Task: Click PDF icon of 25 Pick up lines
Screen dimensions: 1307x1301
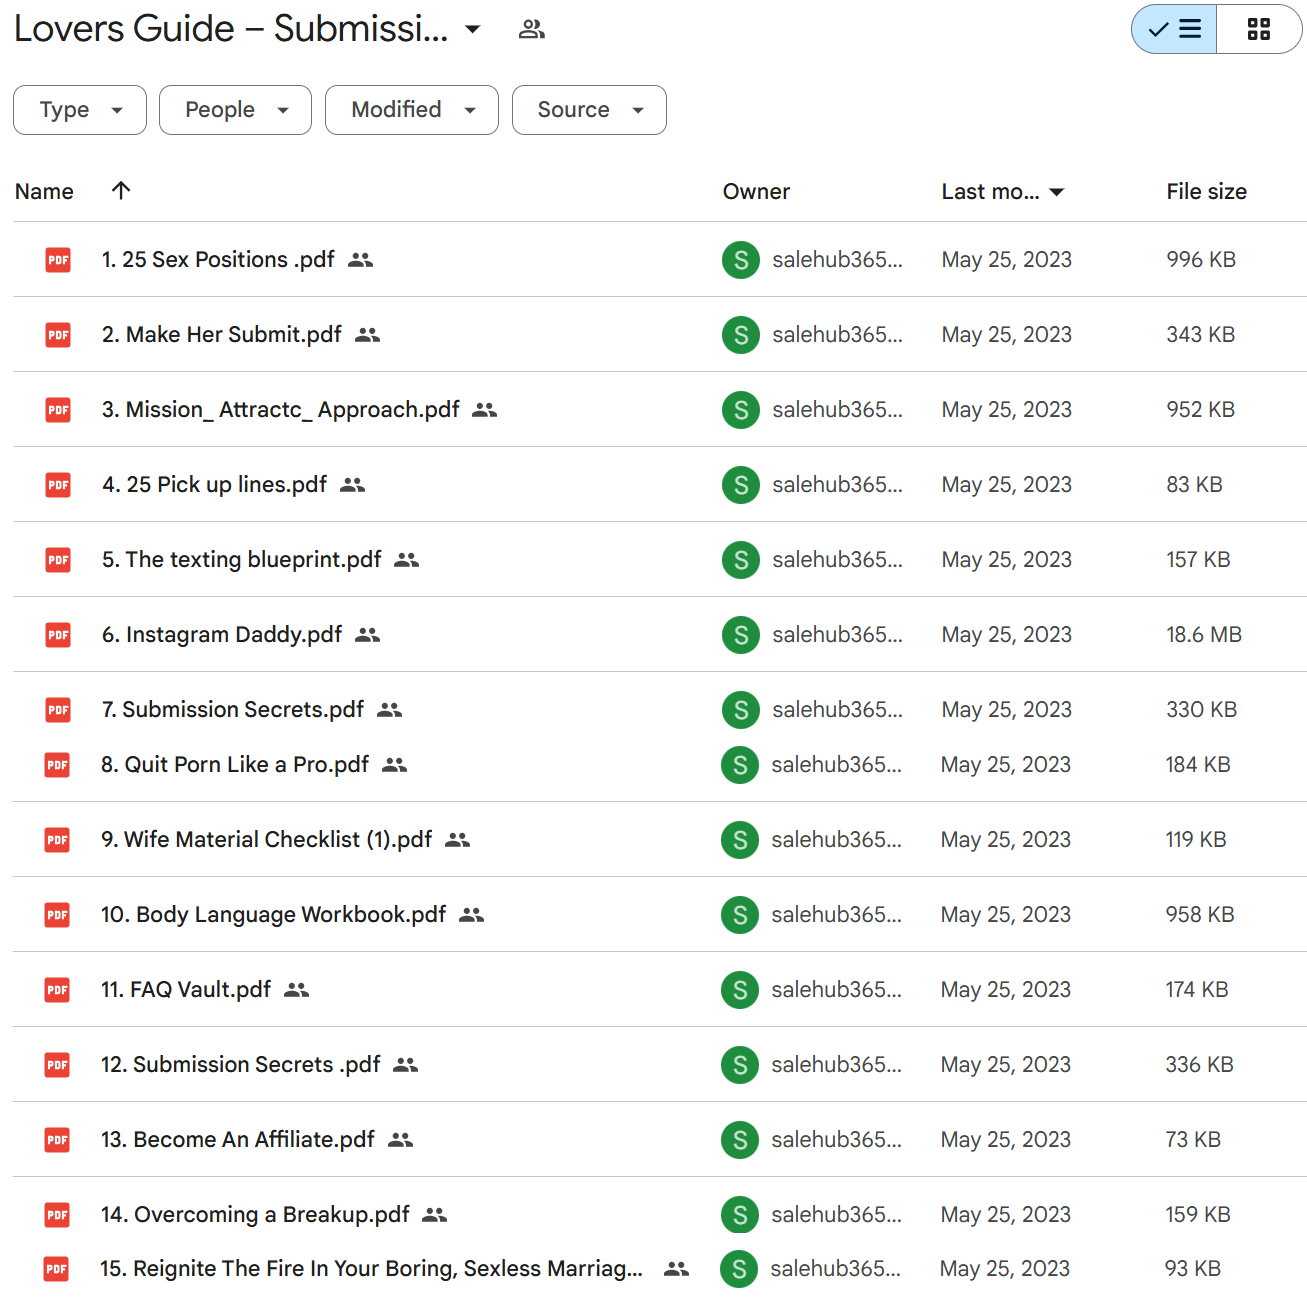Action: (x=58, y=485)
